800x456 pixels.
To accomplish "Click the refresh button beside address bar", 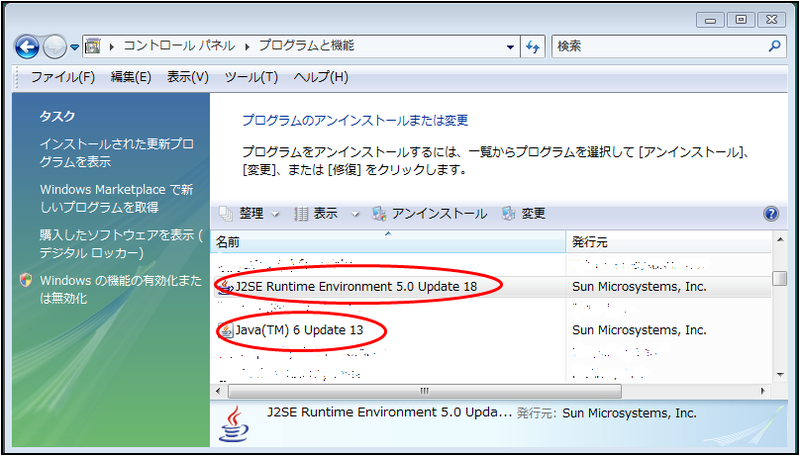I will [x=533, y=47].
